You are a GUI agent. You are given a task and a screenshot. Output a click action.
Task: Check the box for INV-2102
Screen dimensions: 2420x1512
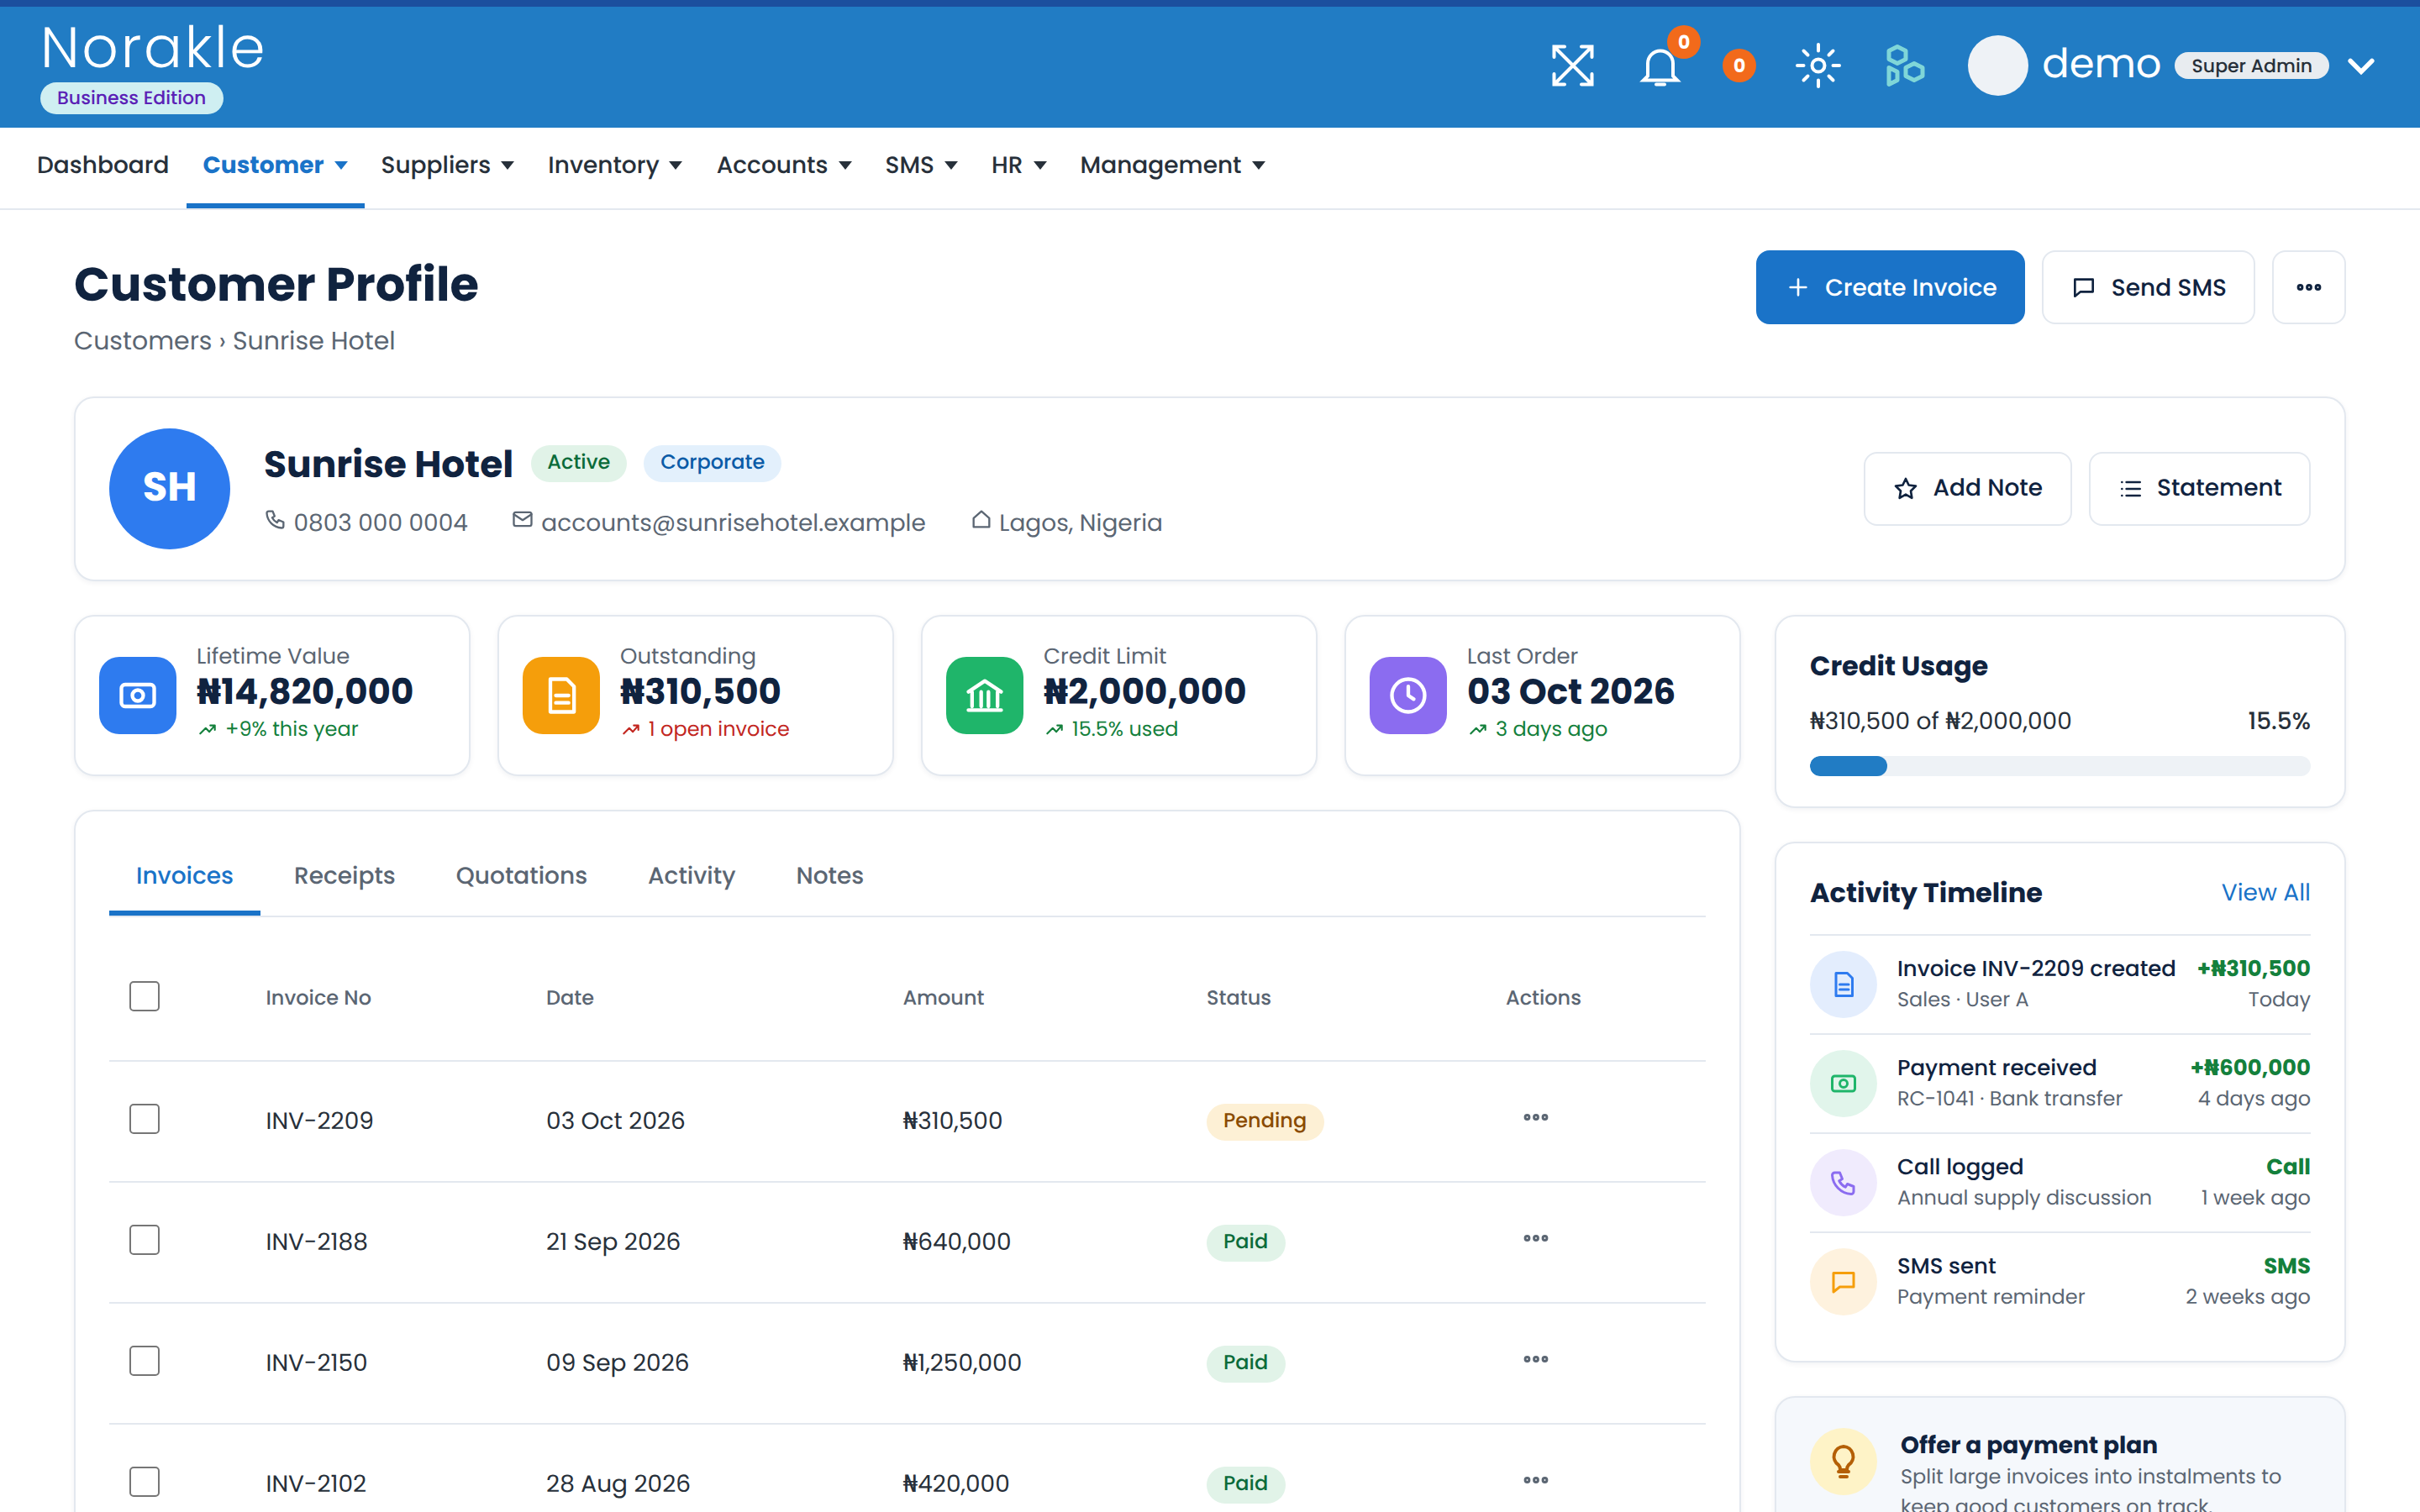pyautogui.click(x=144, y=1482)
